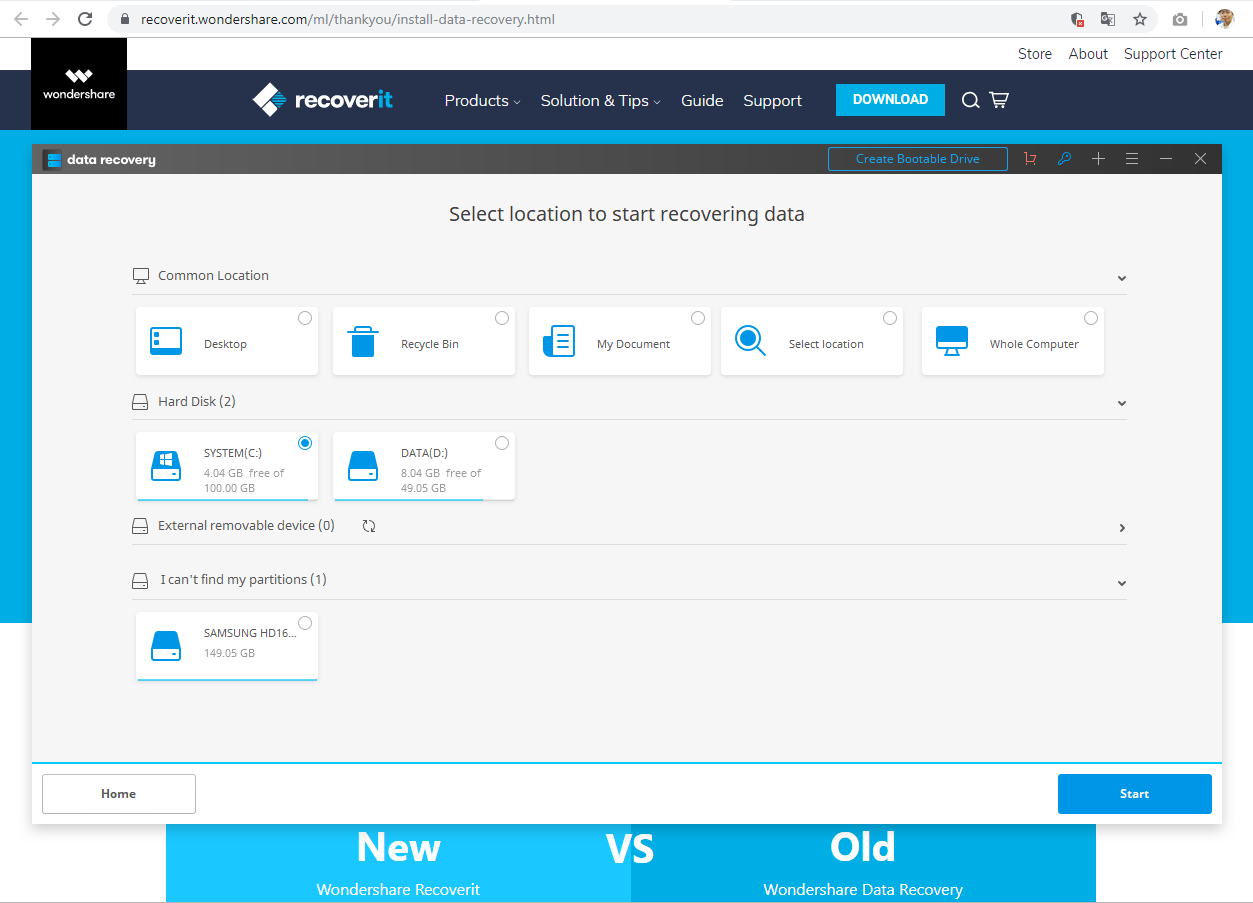Image resolution: width=1253 pixels, height=903 pixels.
Task: Expand the External removable device section
Action: 1121,528
